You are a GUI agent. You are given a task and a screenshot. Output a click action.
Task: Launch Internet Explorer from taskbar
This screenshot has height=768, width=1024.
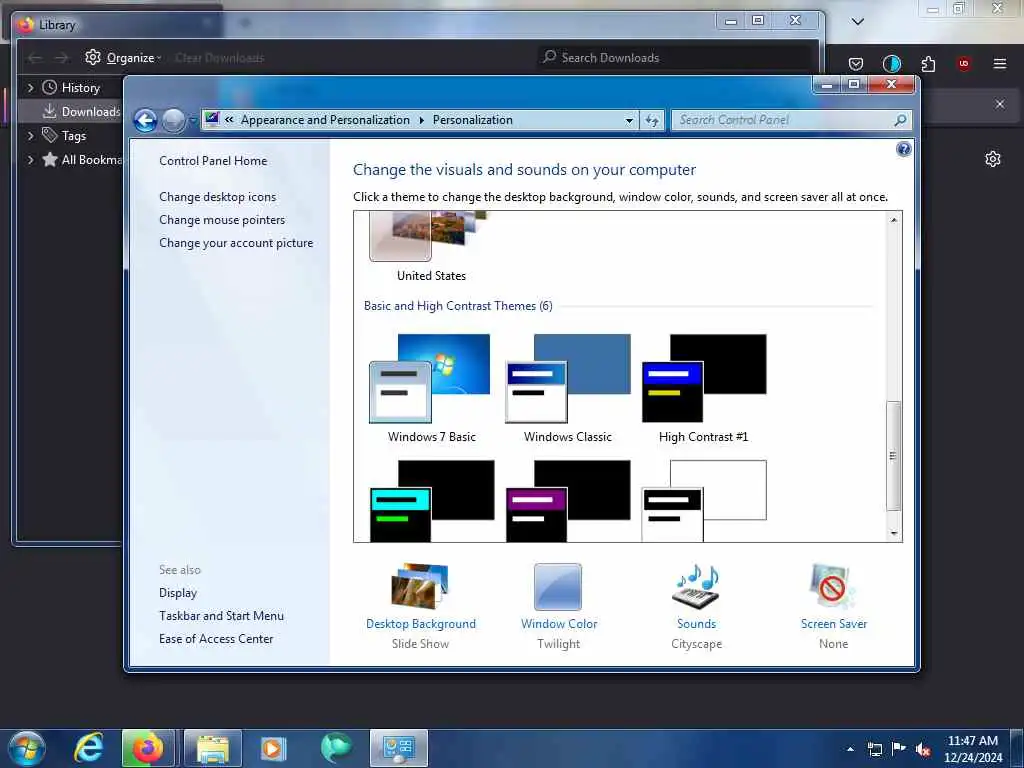click(x=88, y=748)
